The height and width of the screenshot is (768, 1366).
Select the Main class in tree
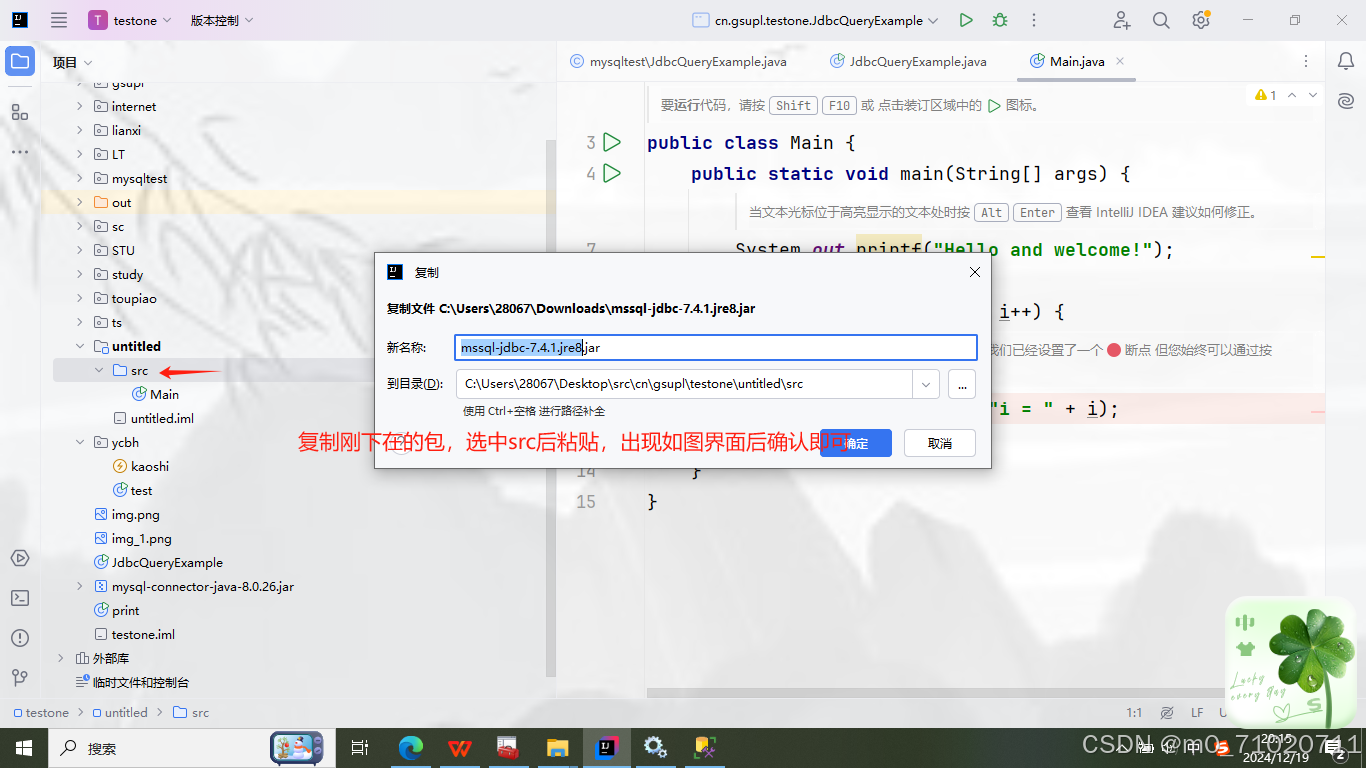click(155, 394)
